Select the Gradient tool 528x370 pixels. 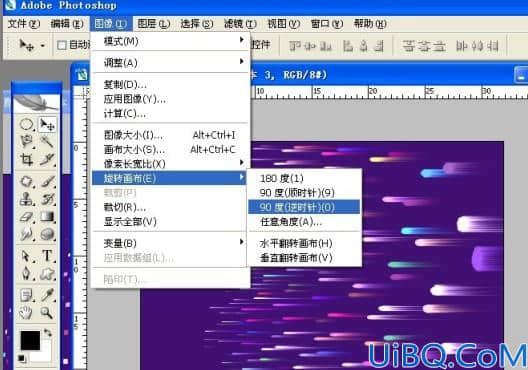click(x=47, y=216)
